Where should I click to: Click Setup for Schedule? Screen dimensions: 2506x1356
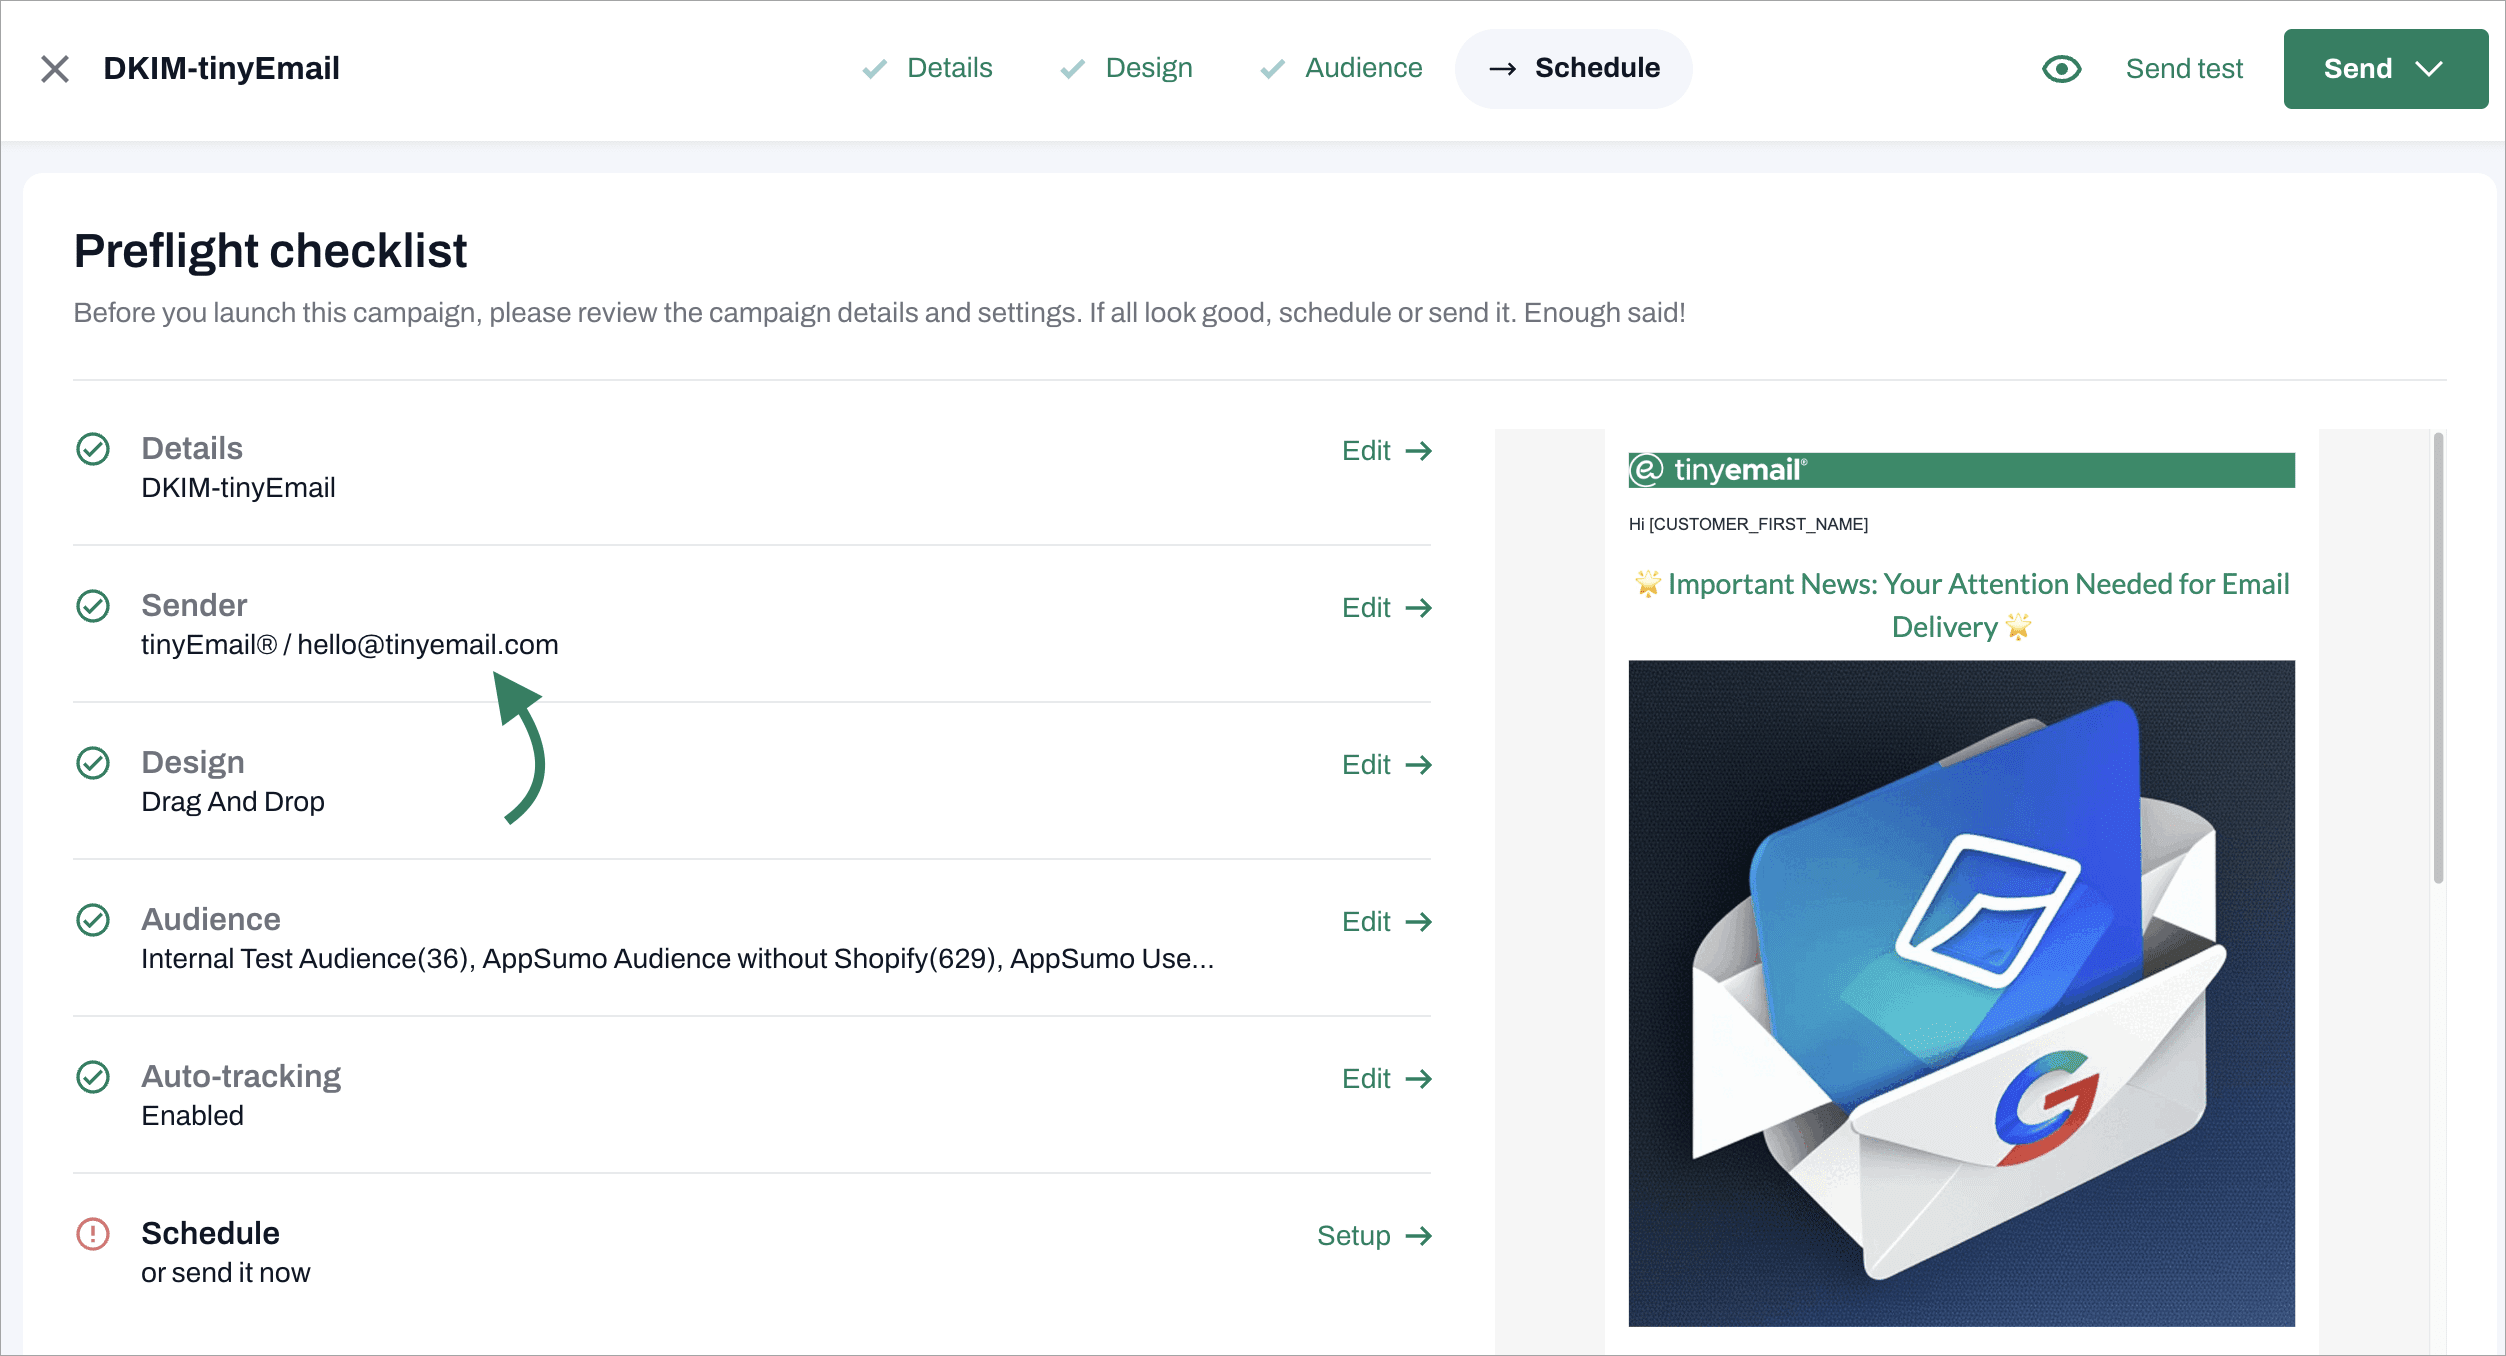point(1375,1236)
